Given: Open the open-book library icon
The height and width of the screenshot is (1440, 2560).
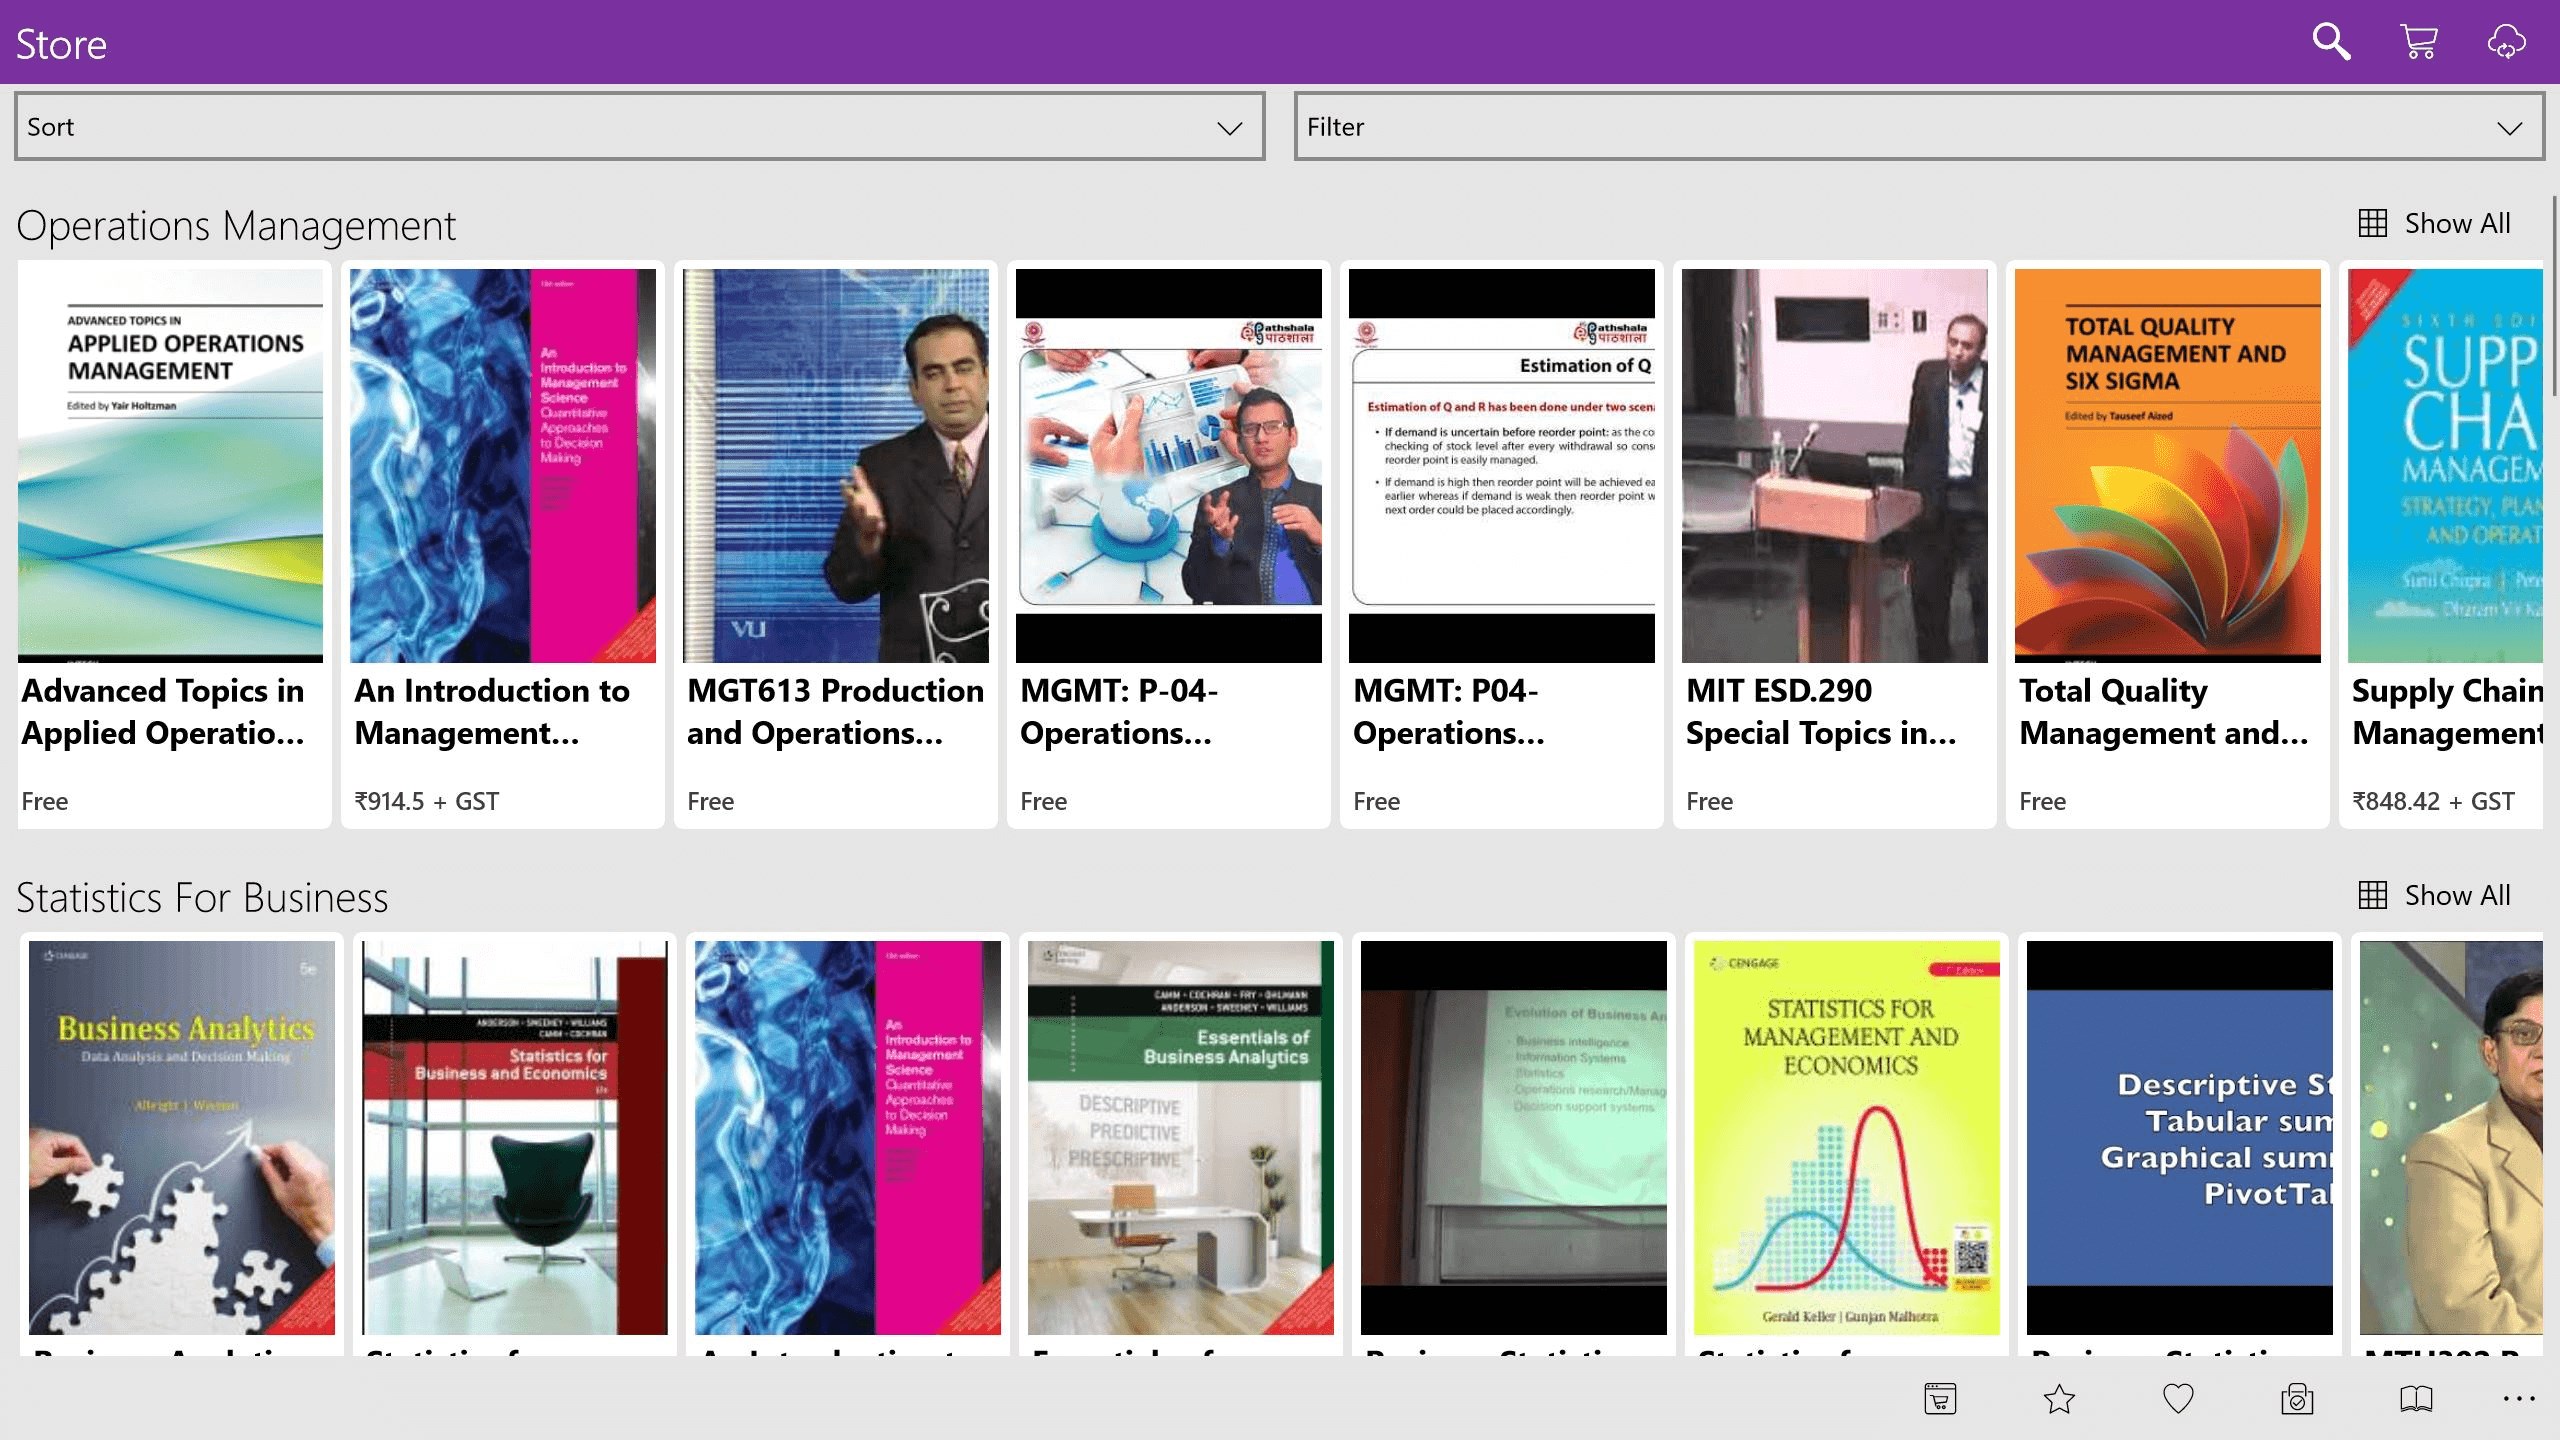Looking at the screenshot, I should click(2416, 1398).
